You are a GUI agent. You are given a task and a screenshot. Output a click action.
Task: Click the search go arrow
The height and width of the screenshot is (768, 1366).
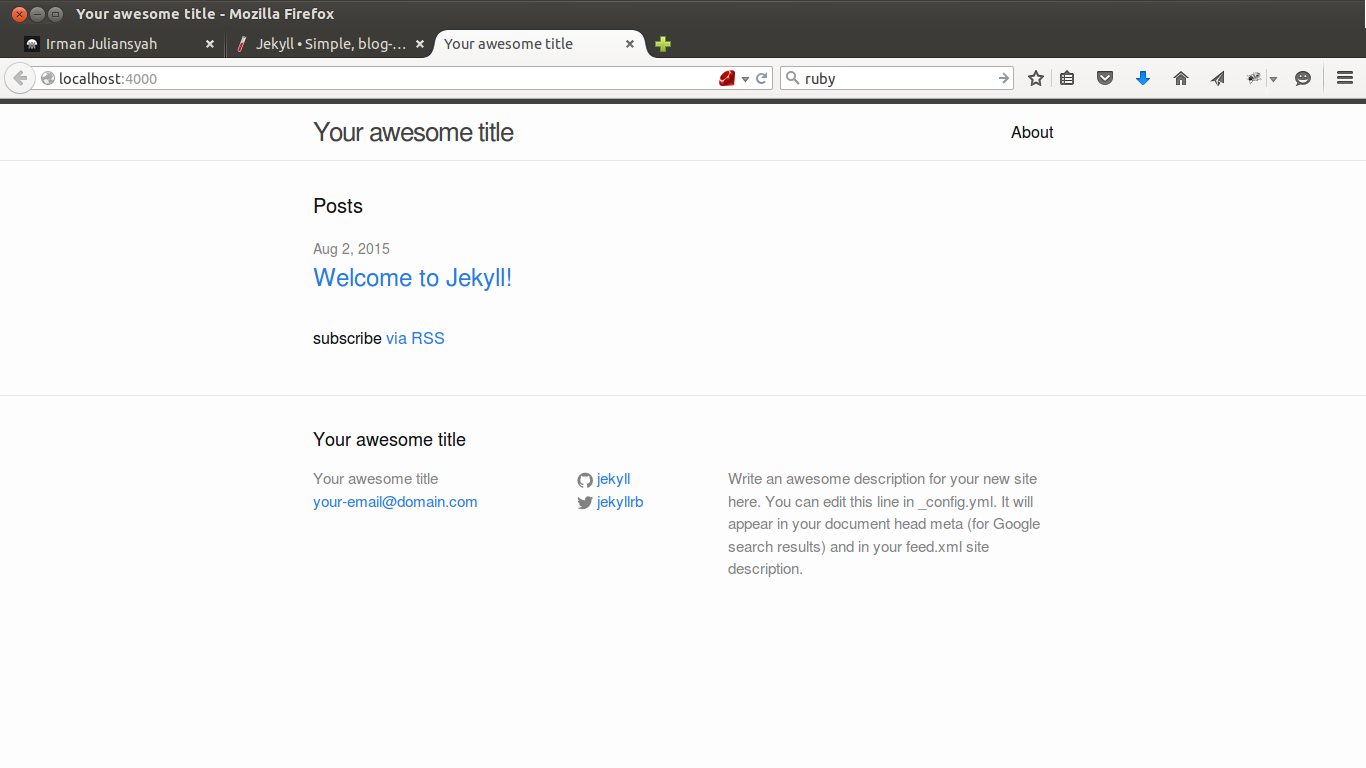(x=1004, y=78)
